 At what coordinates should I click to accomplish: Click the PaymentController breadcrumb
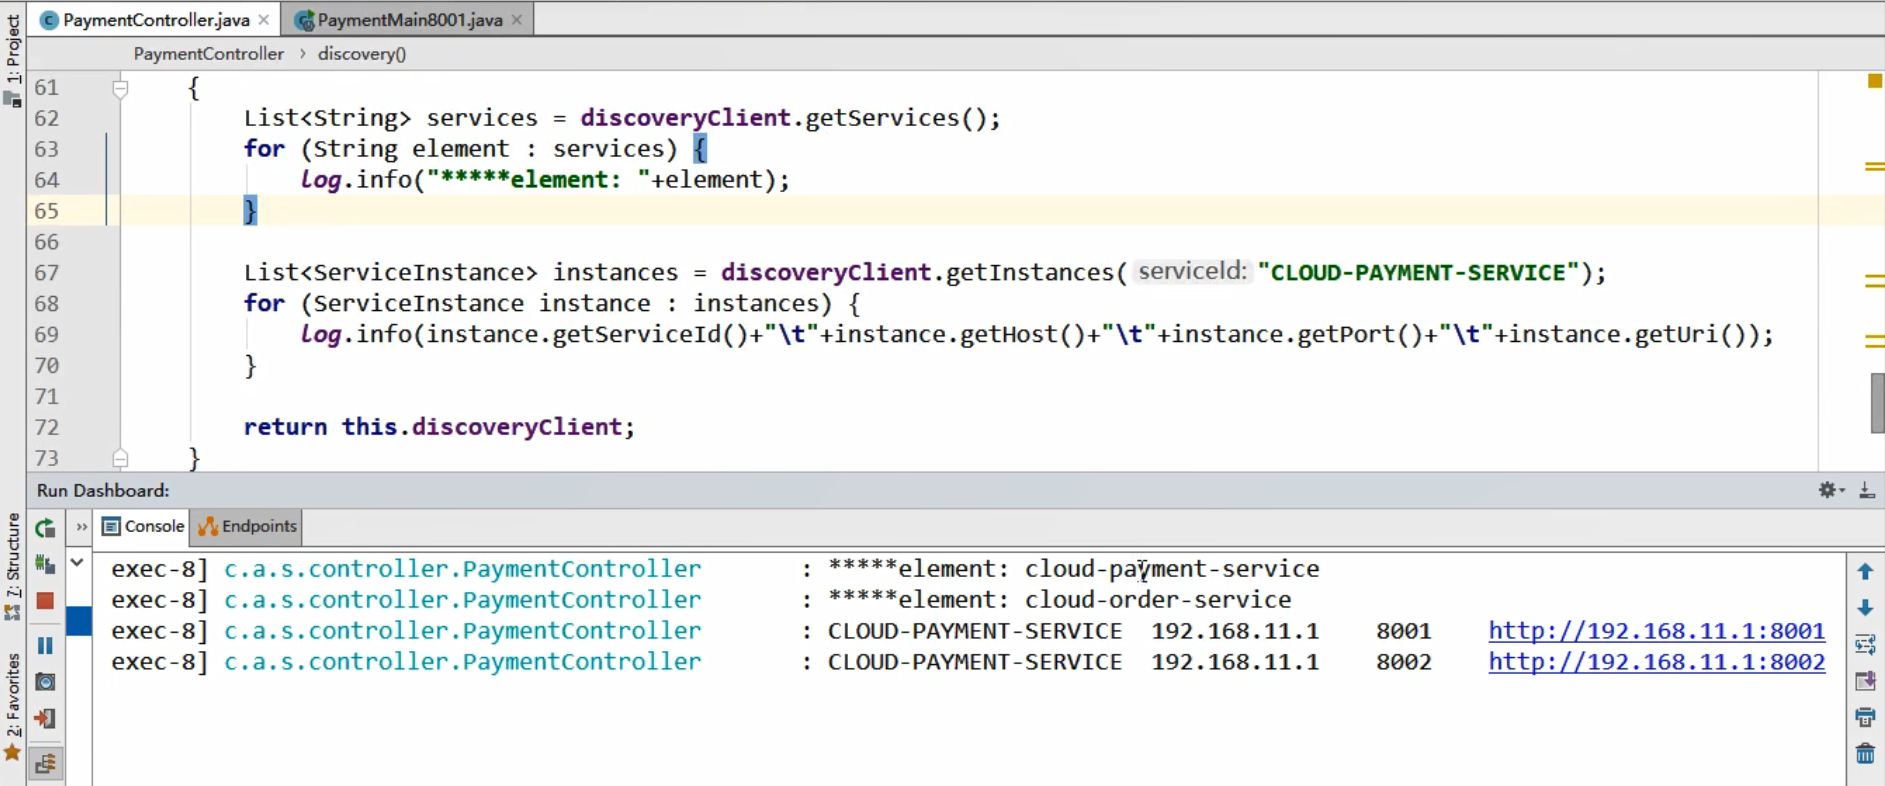[x=209, y=54]
